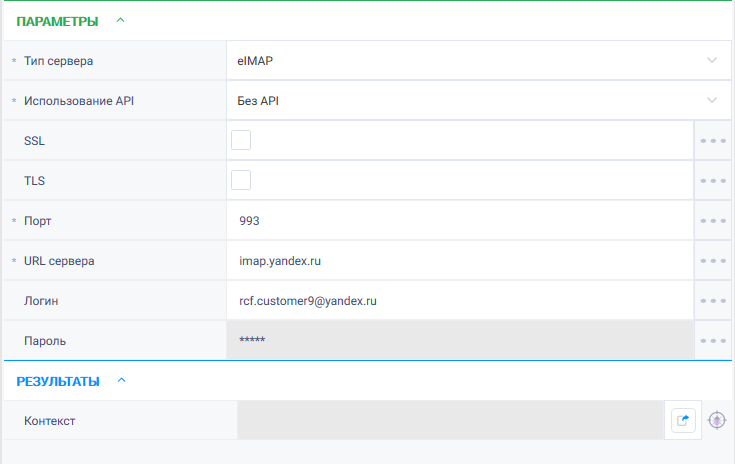Image resolution: width=735 pixels, height=464 pixels.
Task: Open three-dots menu for SSL row
Action: click(x=713, y=141)
